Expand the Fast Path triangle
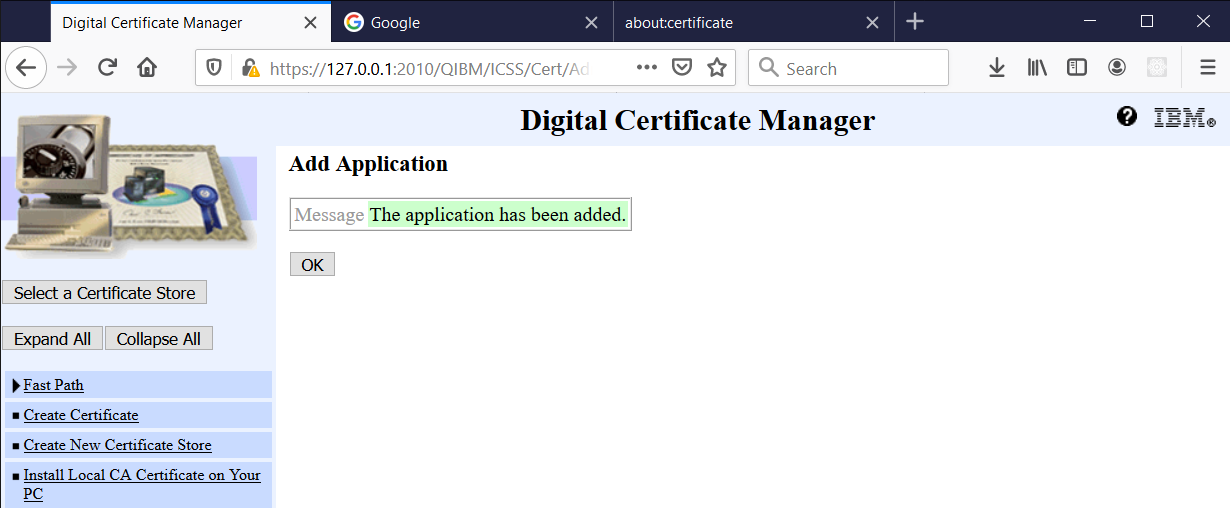Screen dimensions: 1230x508 click(16, 385)
